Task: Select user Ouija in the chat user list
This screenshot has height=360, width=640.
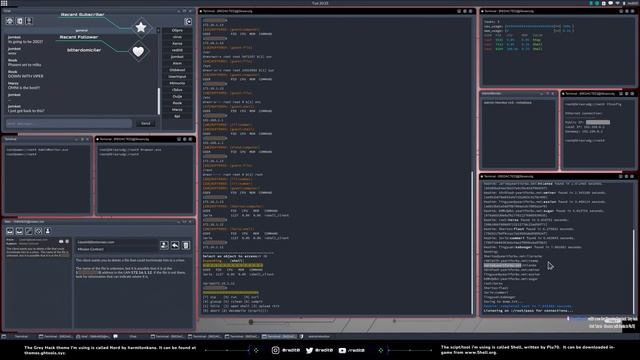Action: pos(177,96)
